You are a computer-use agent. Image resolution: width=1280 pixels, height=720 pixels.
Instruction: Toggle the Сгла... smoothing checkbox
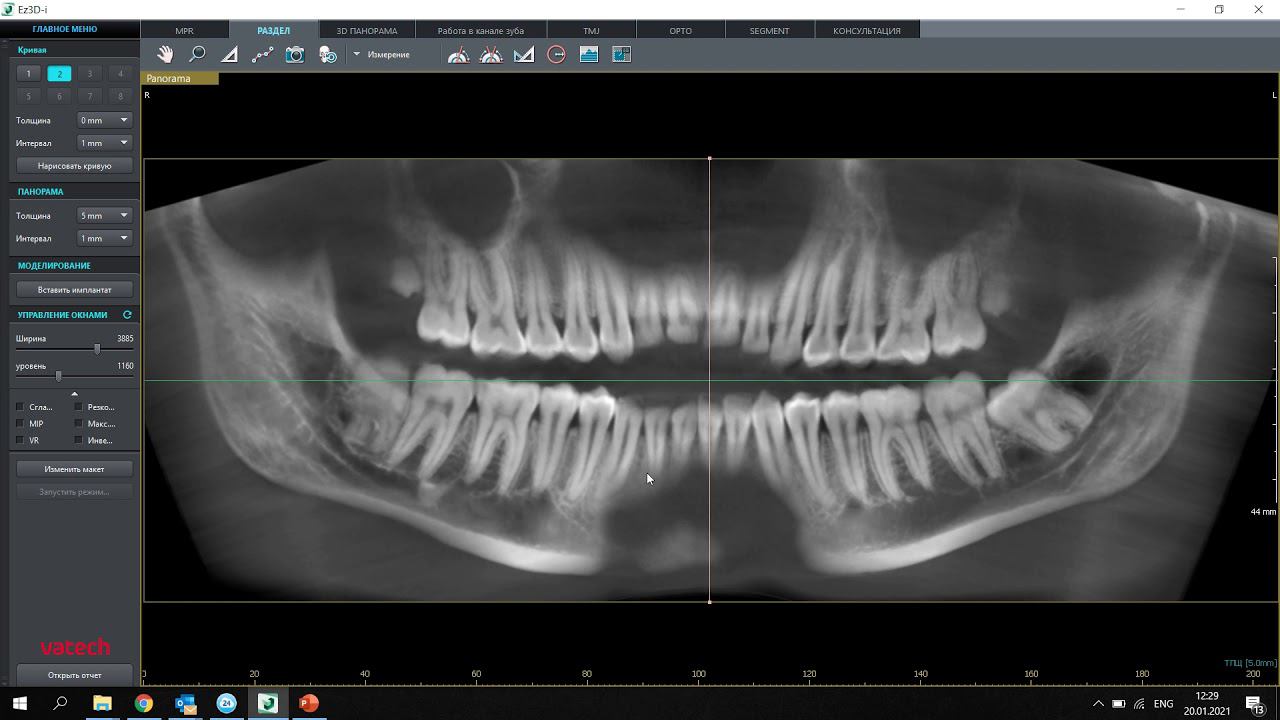click(20, 407)
